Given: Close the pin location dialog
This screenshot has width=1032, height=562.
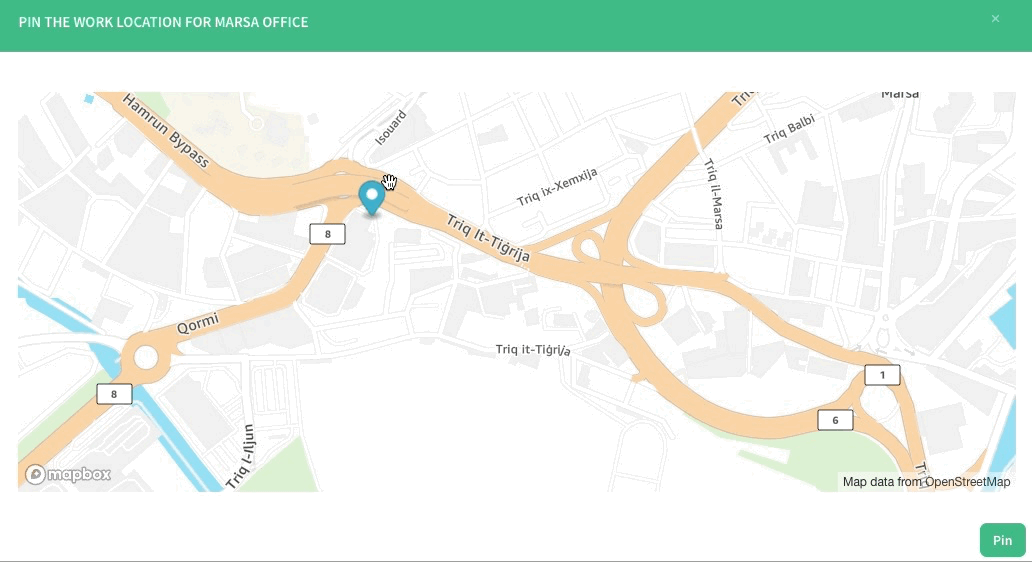Looking at the screenshot, I should coord(995,19).
